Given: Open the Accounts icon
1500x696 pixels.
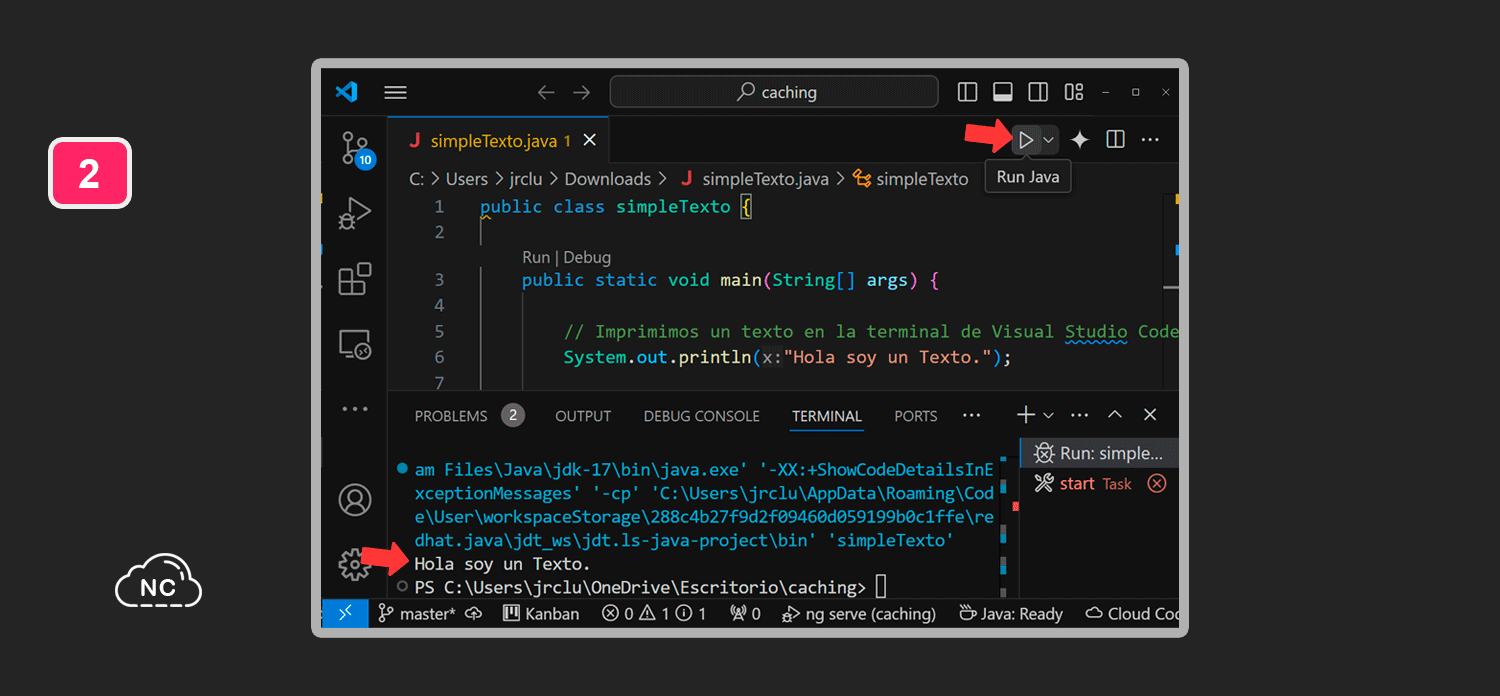Looking at the screenshot, I should [355, 500].
